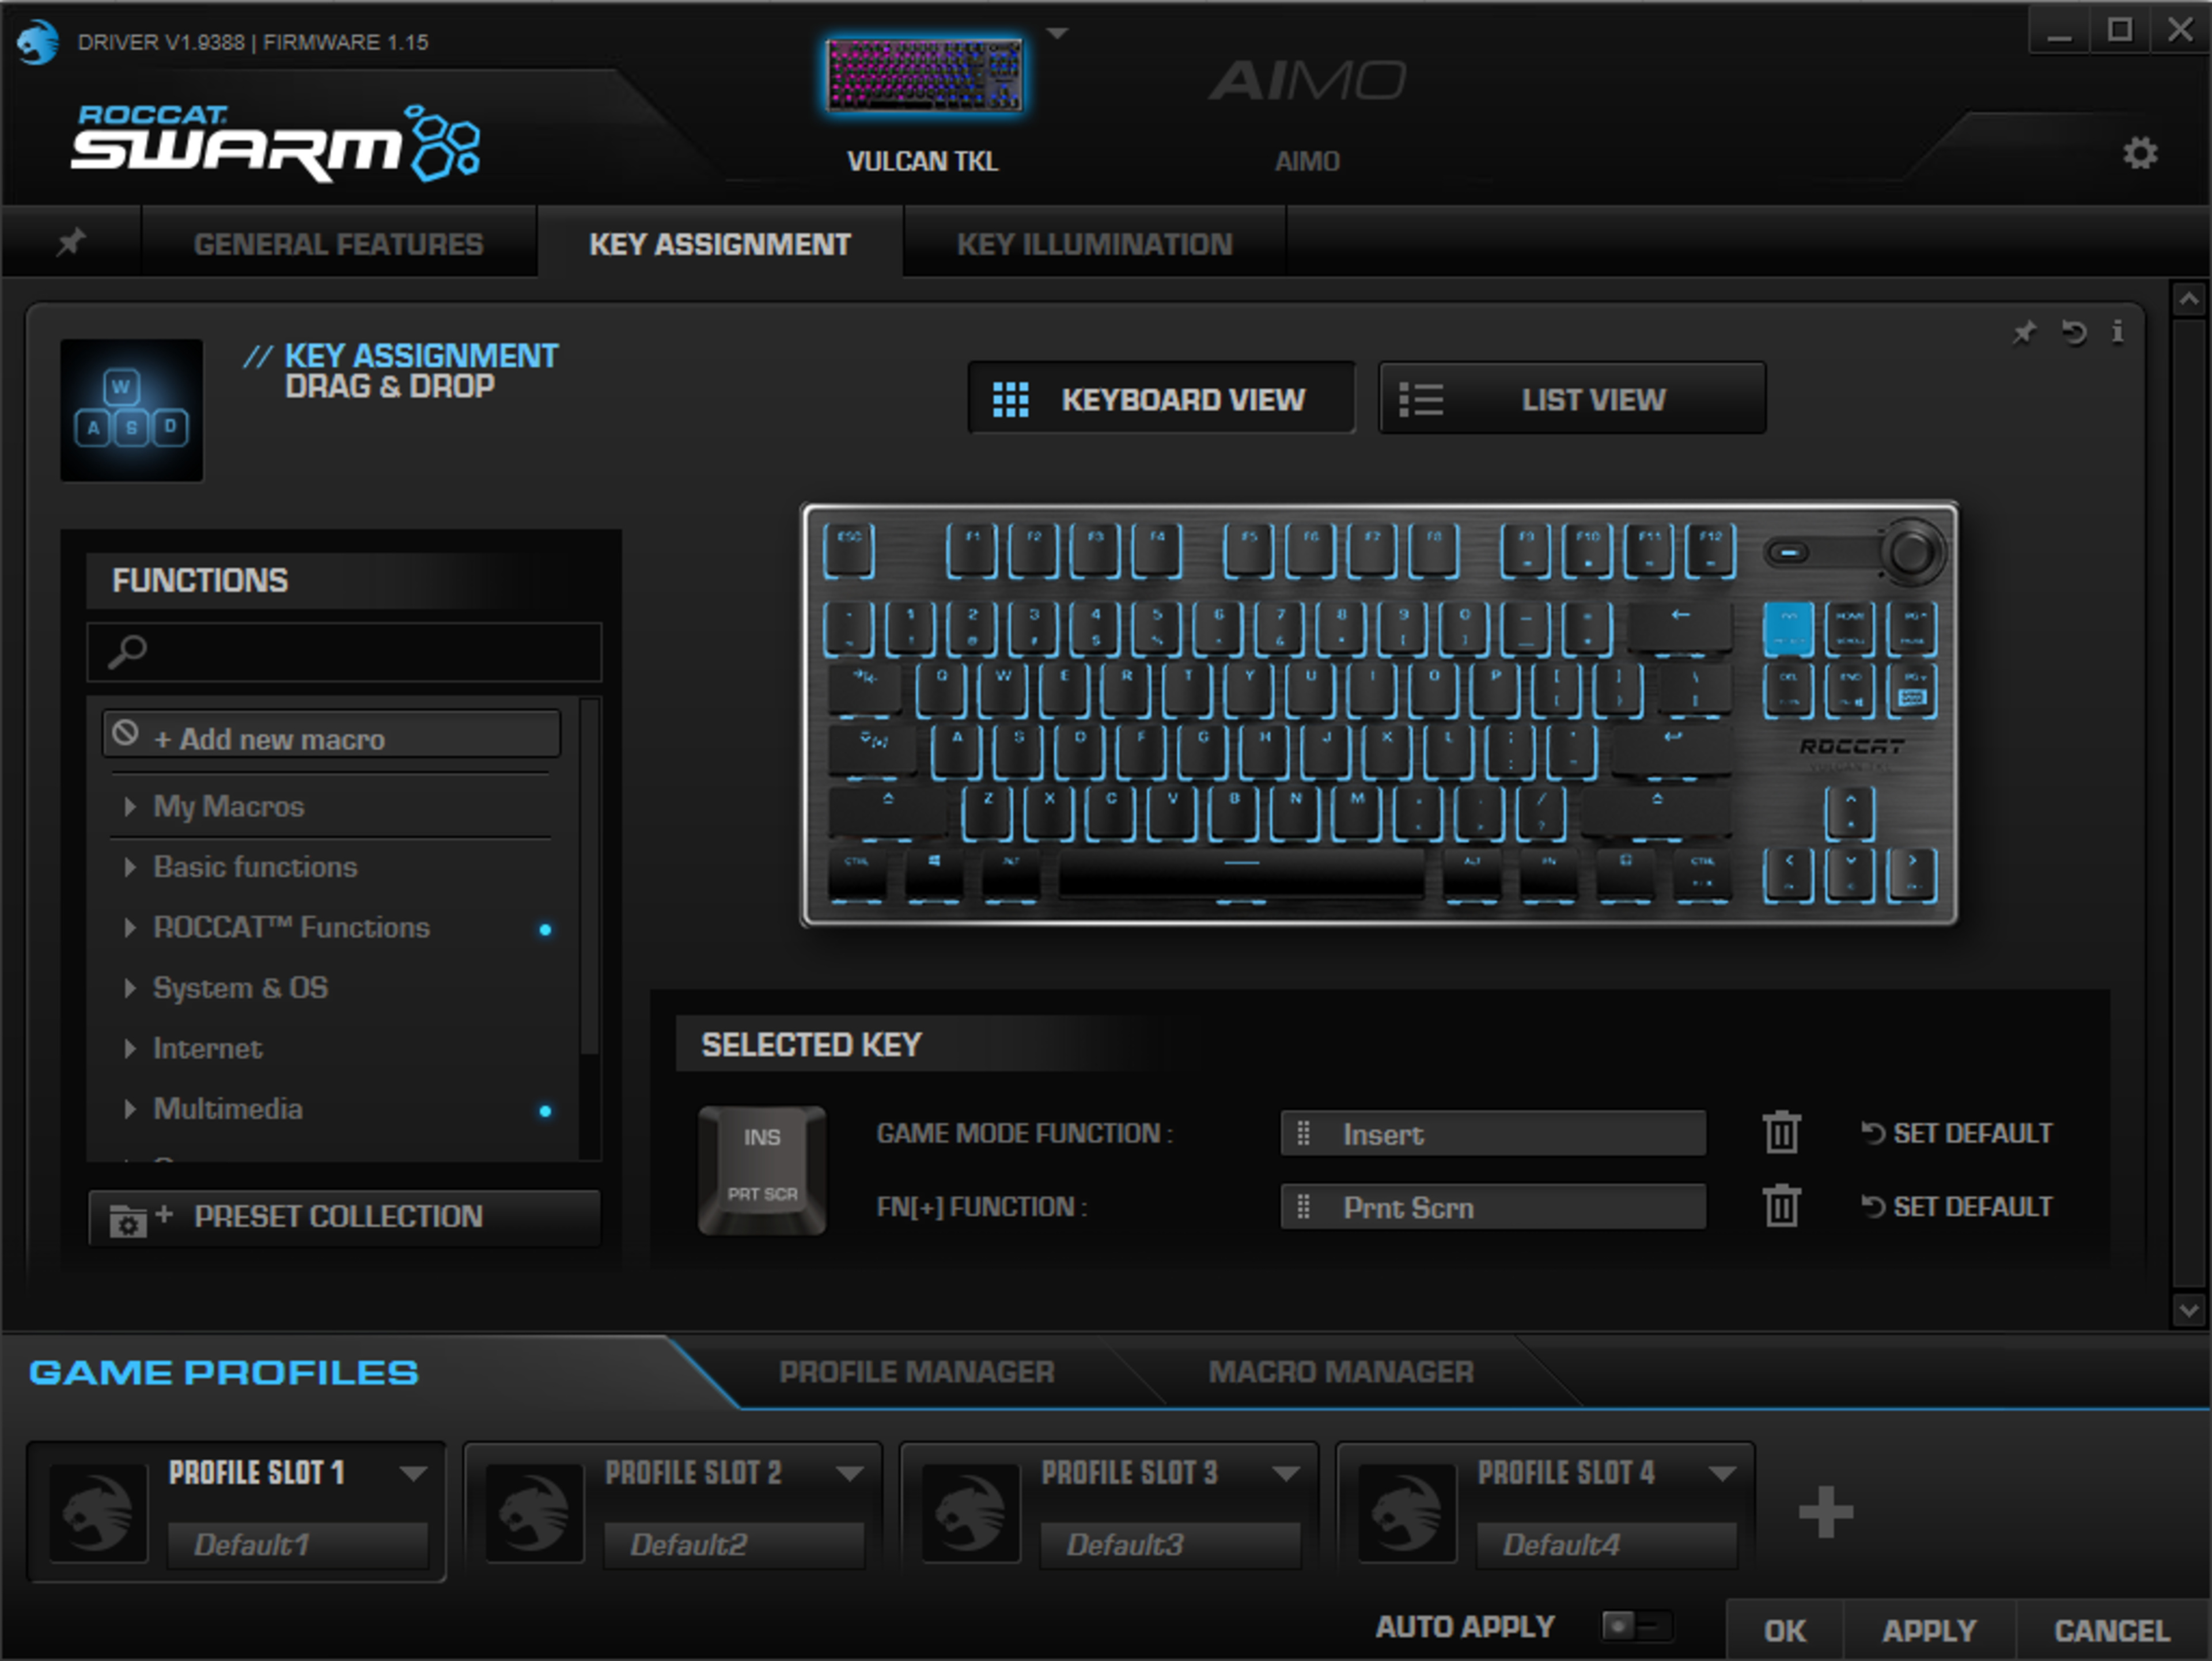Screen dimensions: 2212x1661
Task: Open Profile Slot 4 dropdown arrow
Action: point(1722,1473)
